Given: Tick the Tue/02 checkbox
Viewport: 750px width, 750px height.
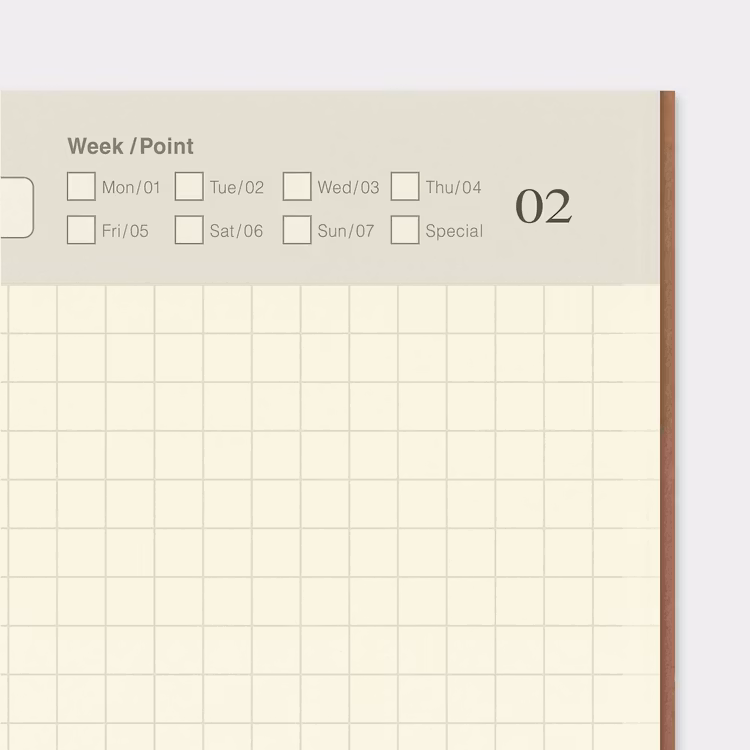Looking at the screenshot, I should coord(189,187).
